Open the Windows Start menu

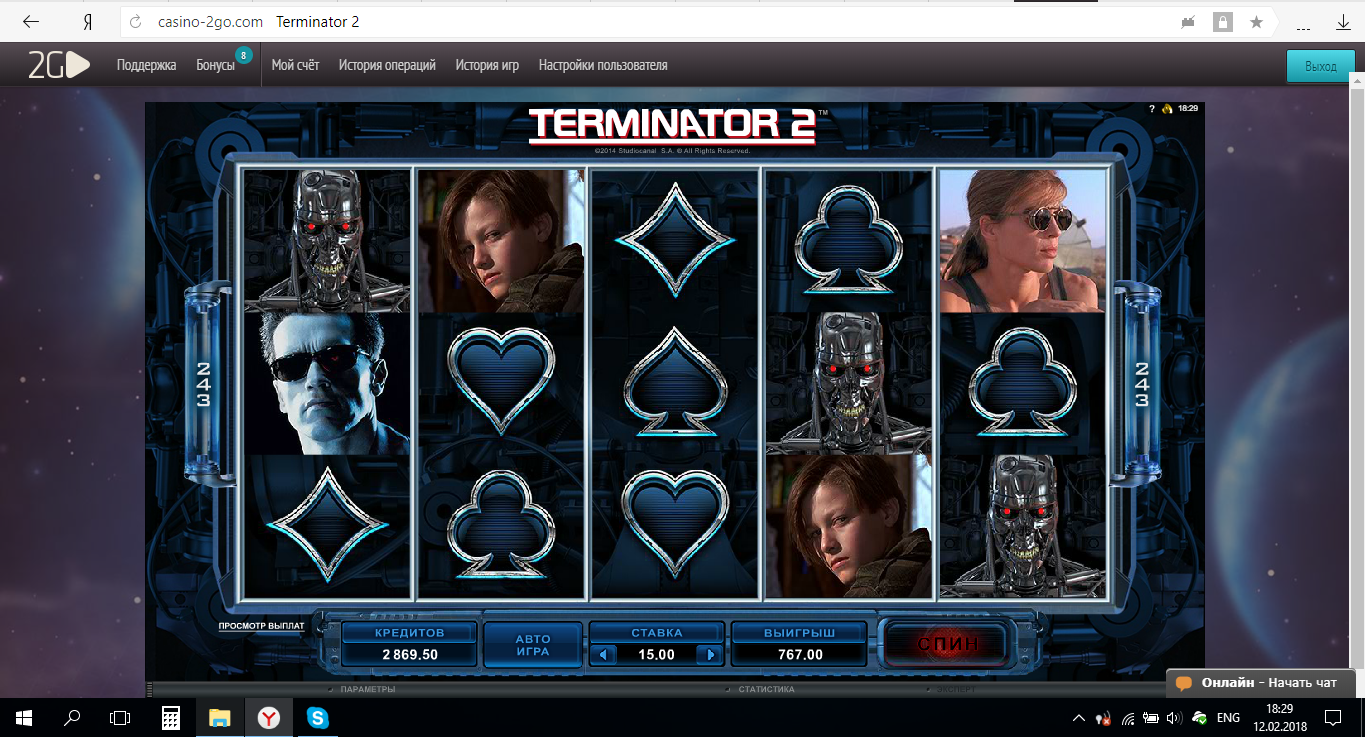pos(24,717)
